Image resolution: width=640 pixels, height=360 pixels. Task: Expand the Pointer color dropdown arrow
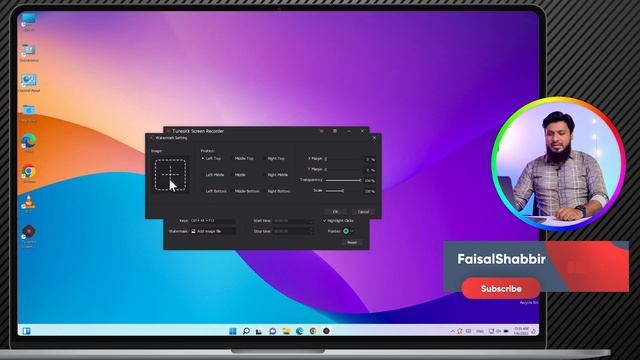pos(352,231)
